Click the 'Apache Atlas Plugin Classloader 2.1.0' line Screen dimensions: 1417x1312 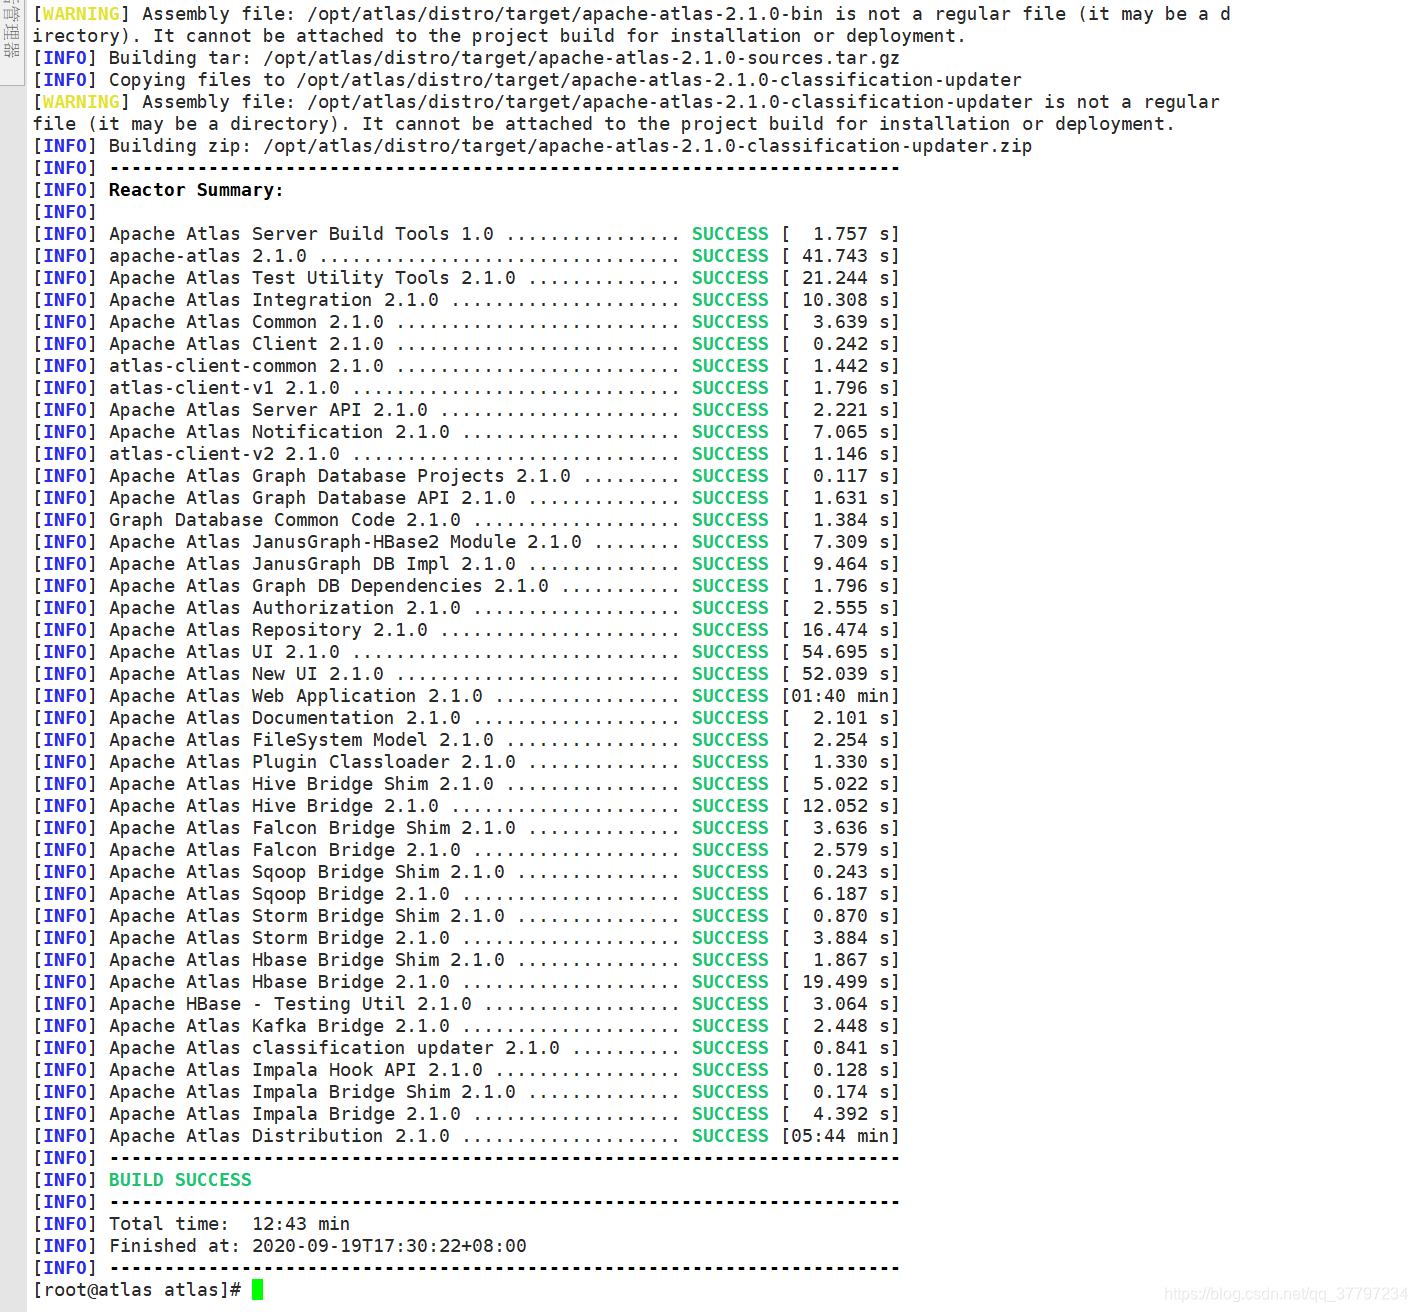tap(466, 762)
